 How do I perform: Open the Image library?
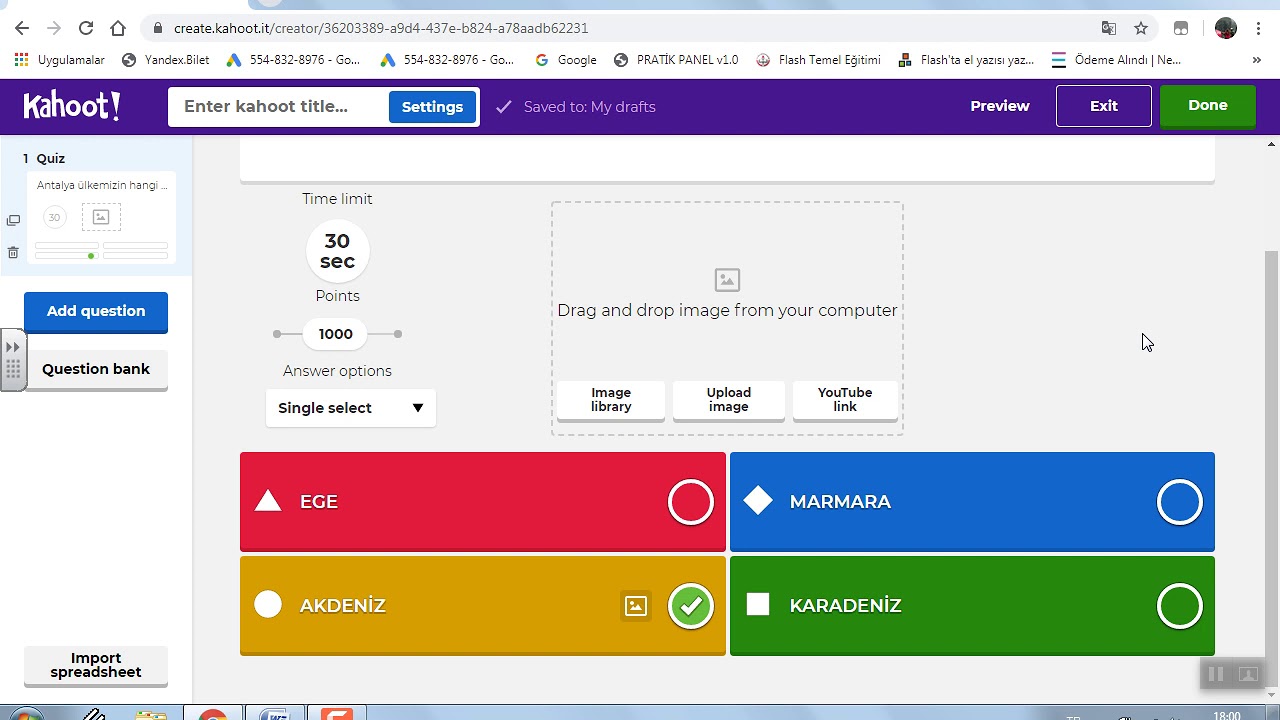[611, 400]
